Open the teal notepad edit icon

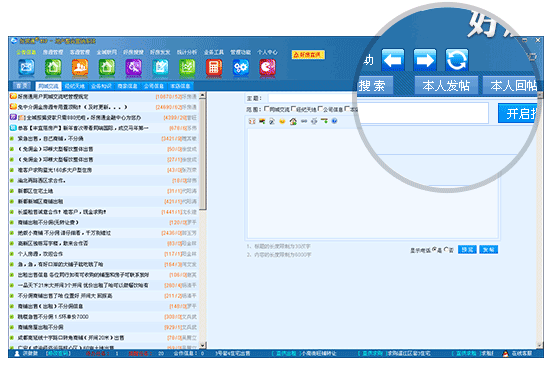pos(160,68)
